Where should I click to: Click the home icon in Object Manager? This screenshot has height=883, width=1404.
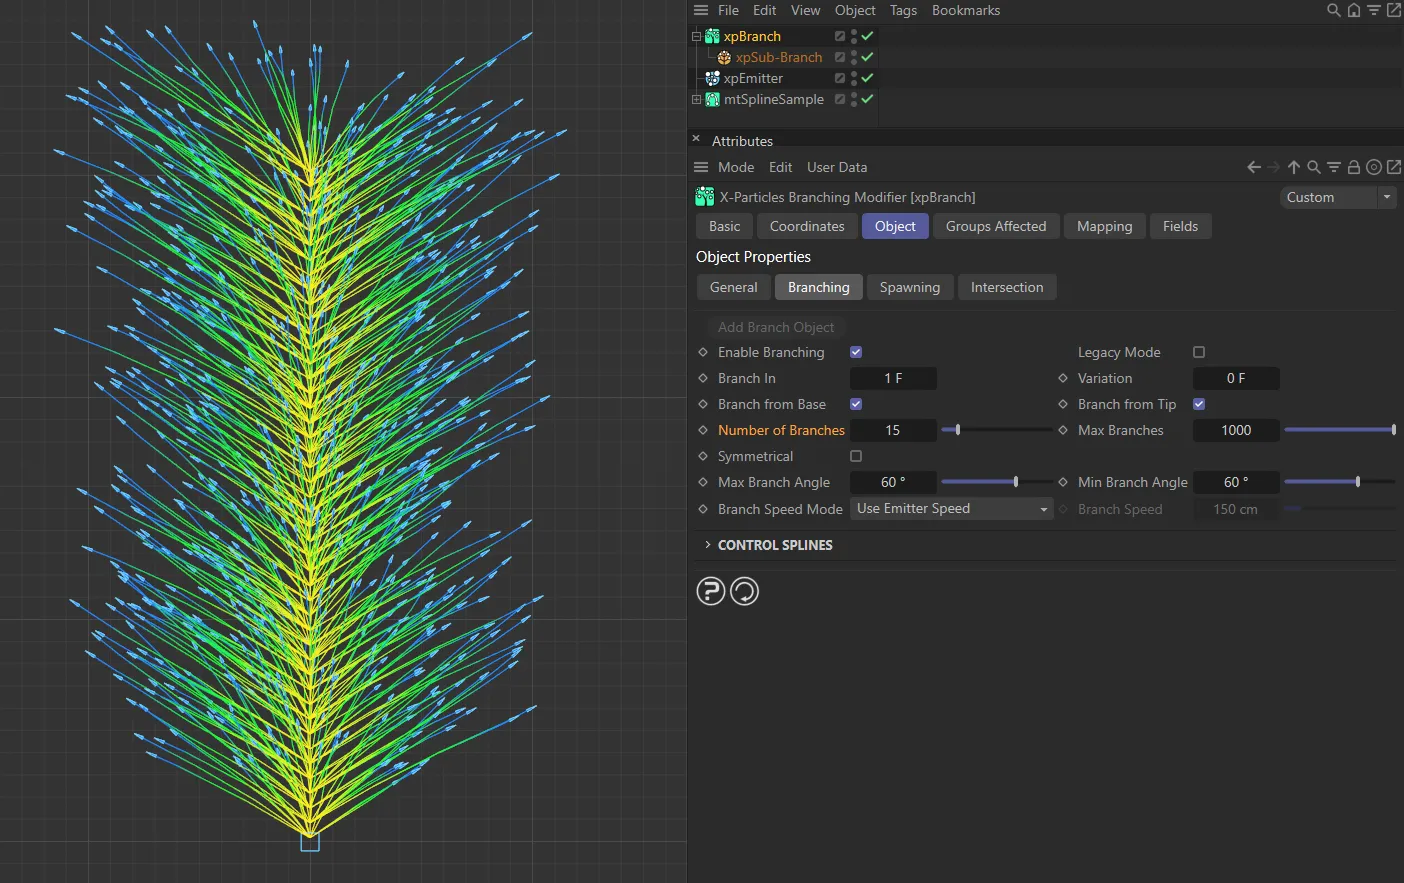coord(1353,10)
